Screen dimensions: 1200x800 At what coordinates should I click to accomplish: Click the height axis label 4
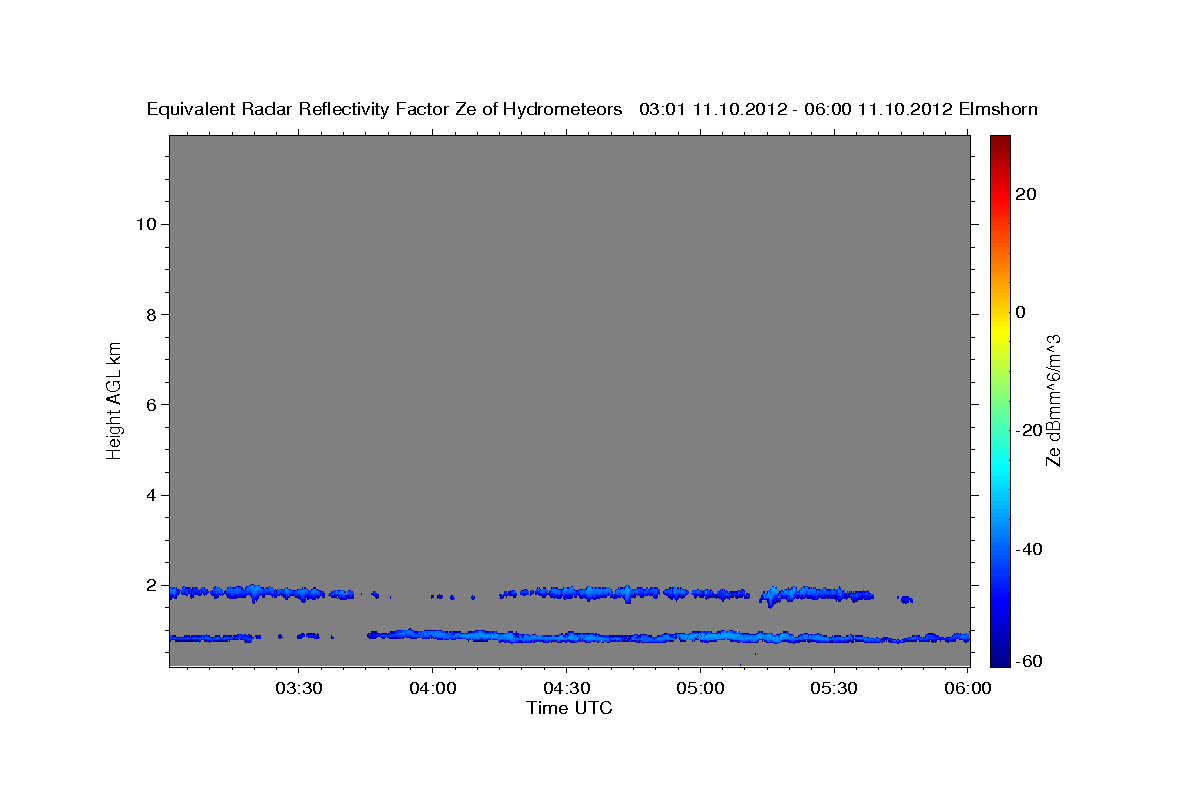point(151,495)
